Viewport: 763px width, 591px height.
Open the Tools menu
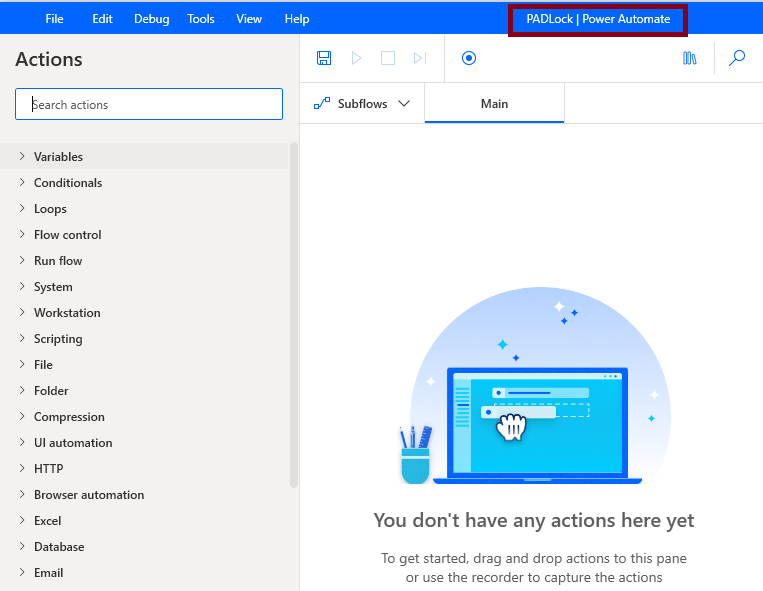[x=201, y=19]
